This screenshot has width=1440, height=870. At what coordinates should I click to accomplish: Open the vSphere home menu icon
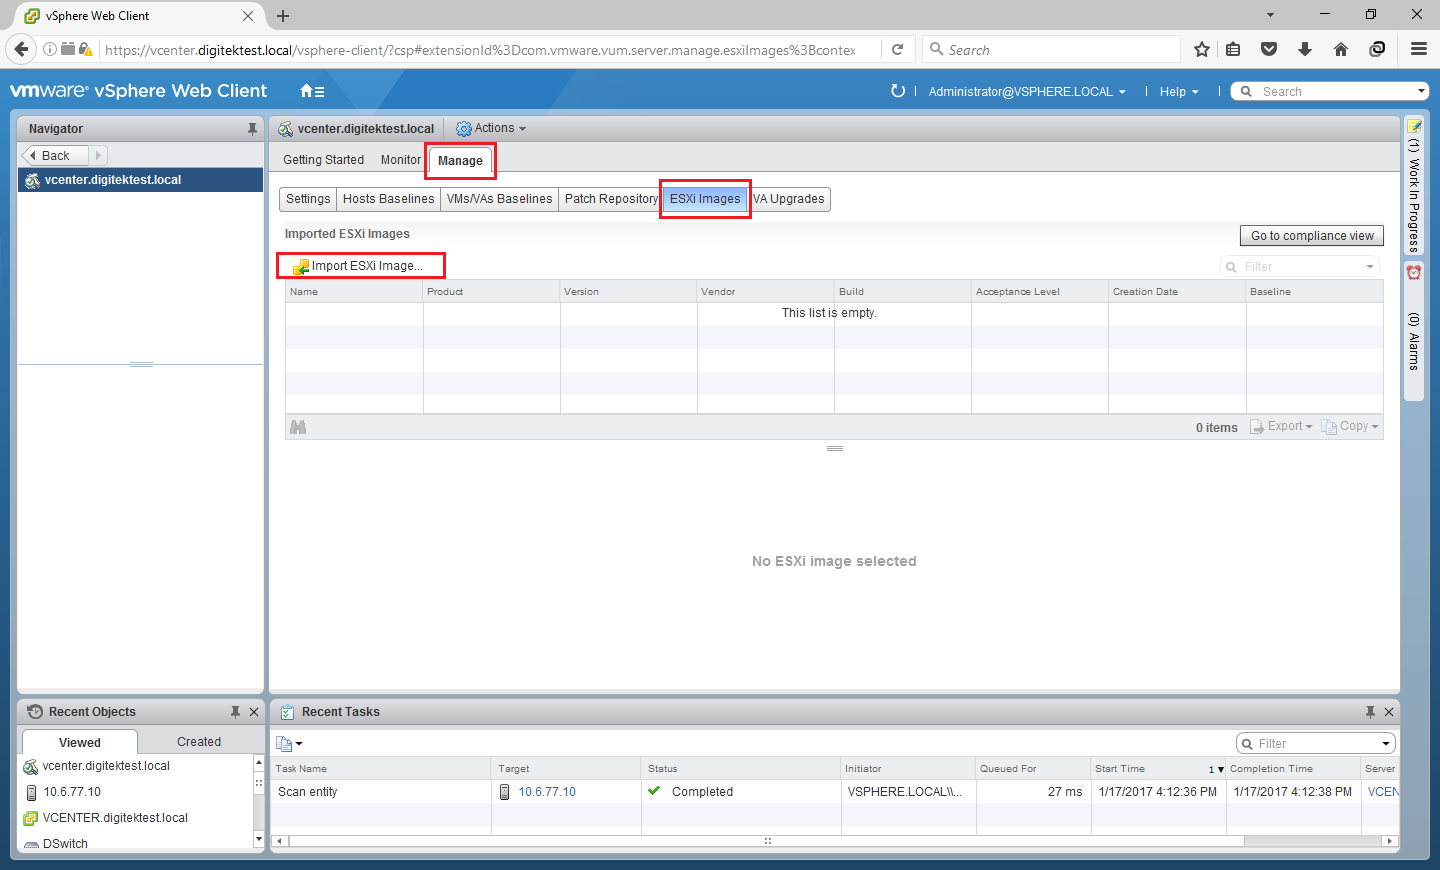[312, 91]
